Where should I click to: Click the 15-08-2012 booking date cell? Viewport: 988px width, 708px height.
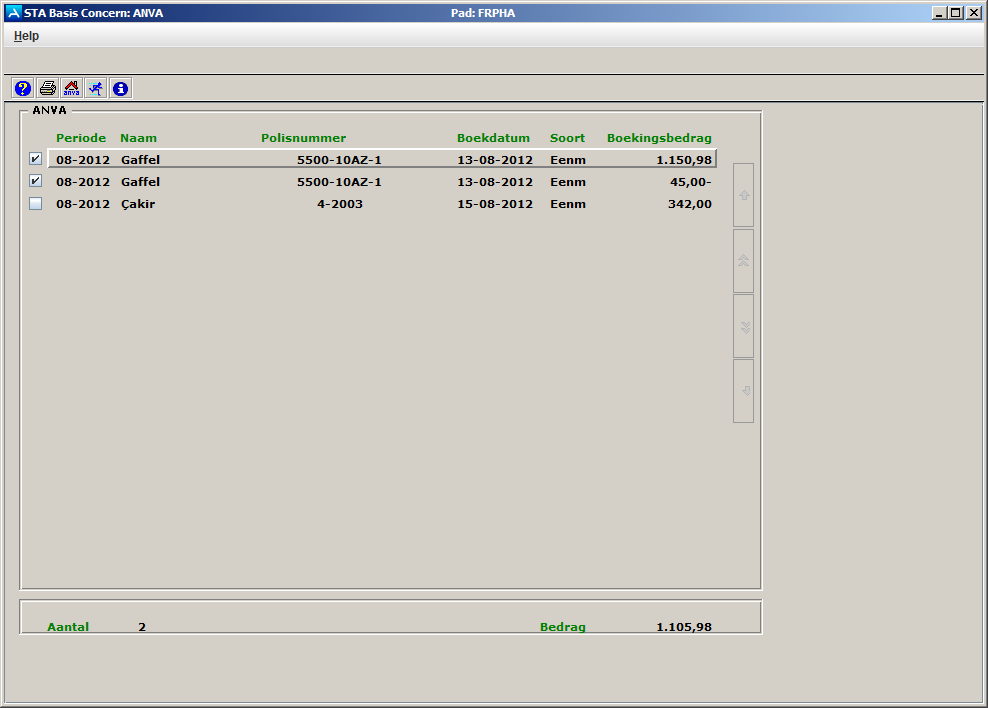(495, 204)
